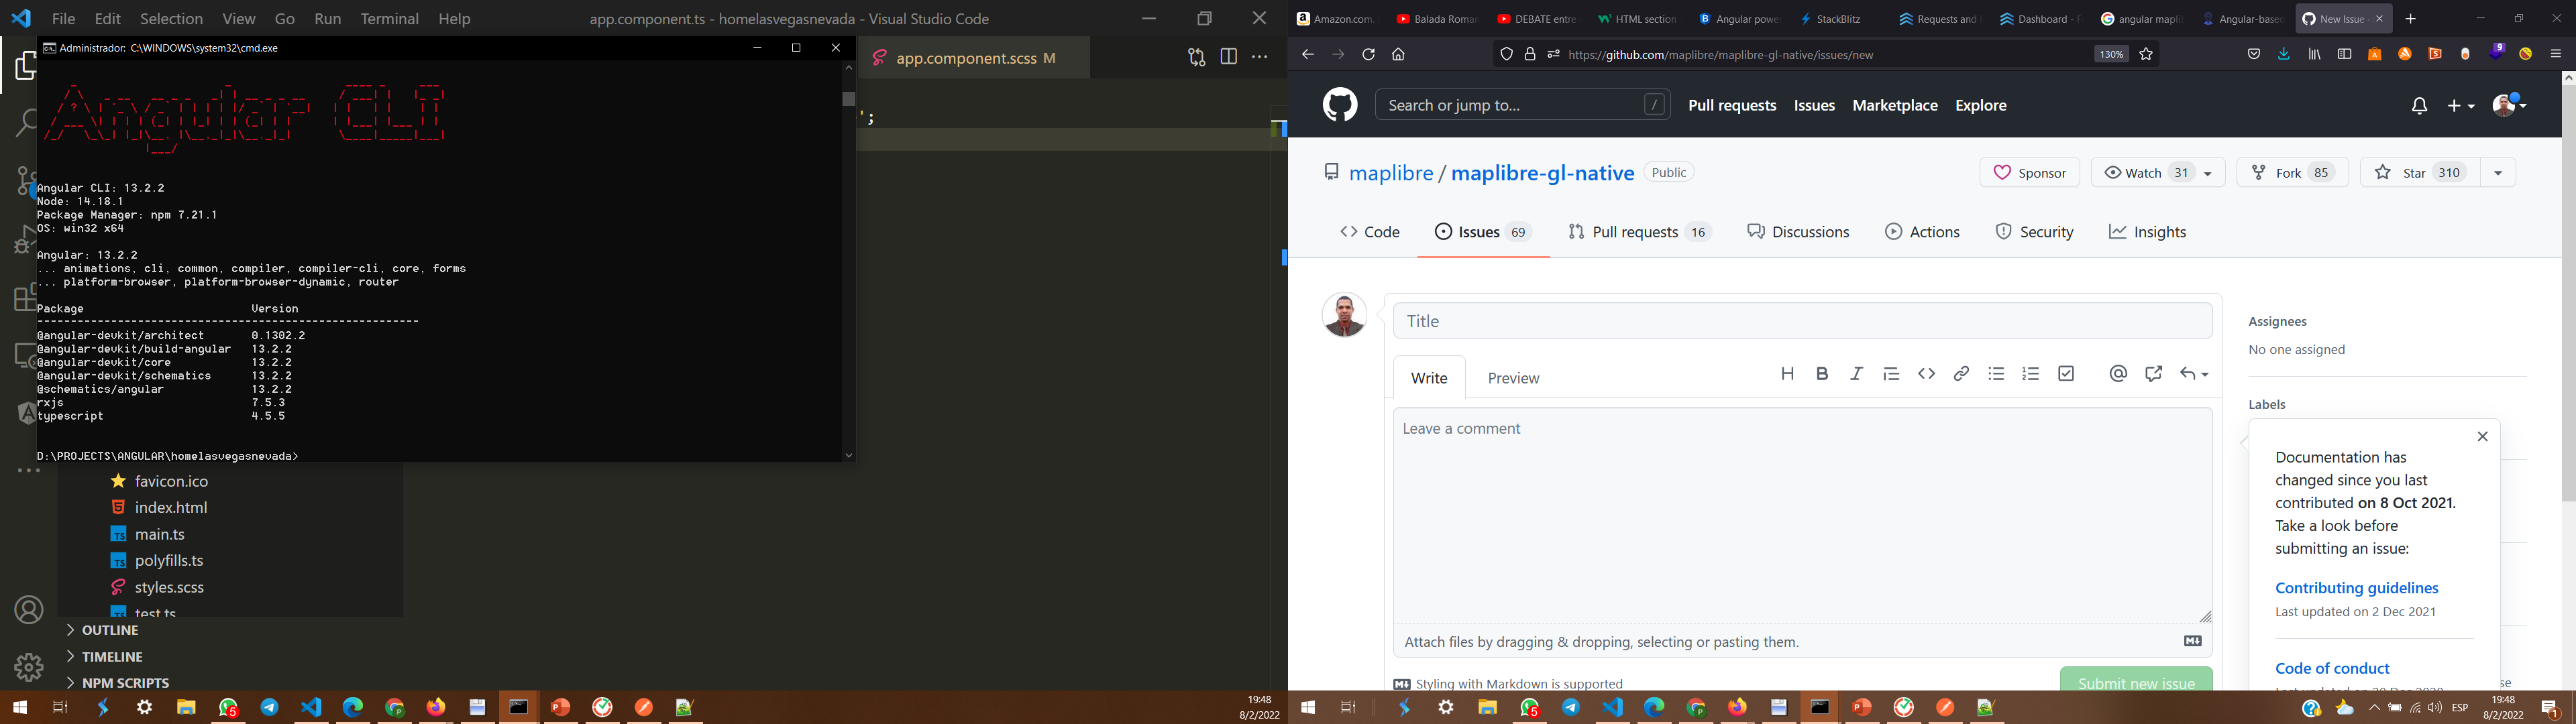This screenshot has width=2576, height=724.
Task: Bookmark the page with the address bar star
Action: coord(2146,54)
